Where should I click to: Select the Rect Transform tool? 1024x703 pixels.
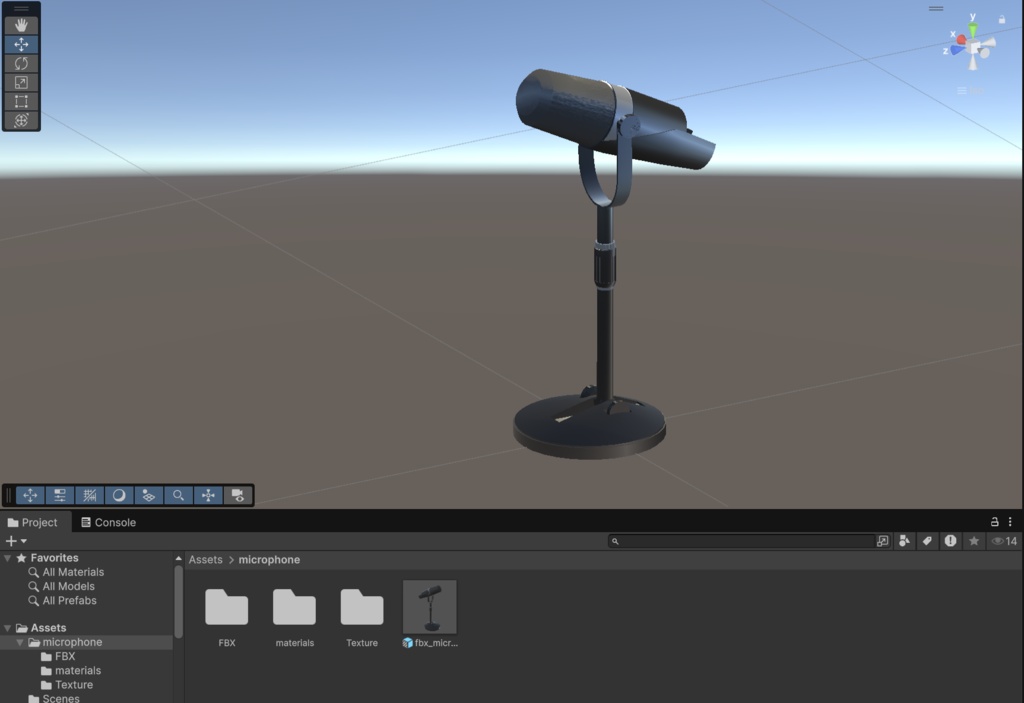click(x=21, y=101)
